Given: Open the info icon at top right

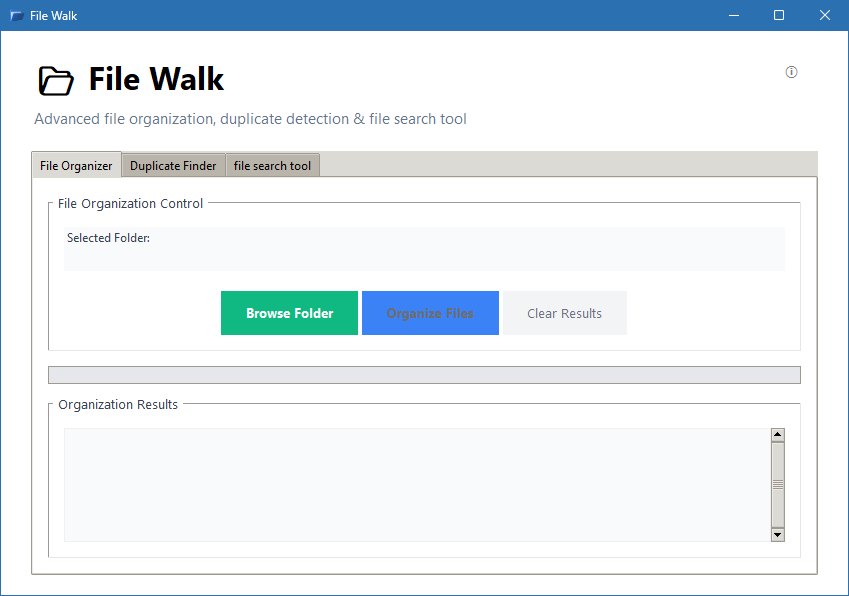Looking at the screenshot, I should coord(791,72).
